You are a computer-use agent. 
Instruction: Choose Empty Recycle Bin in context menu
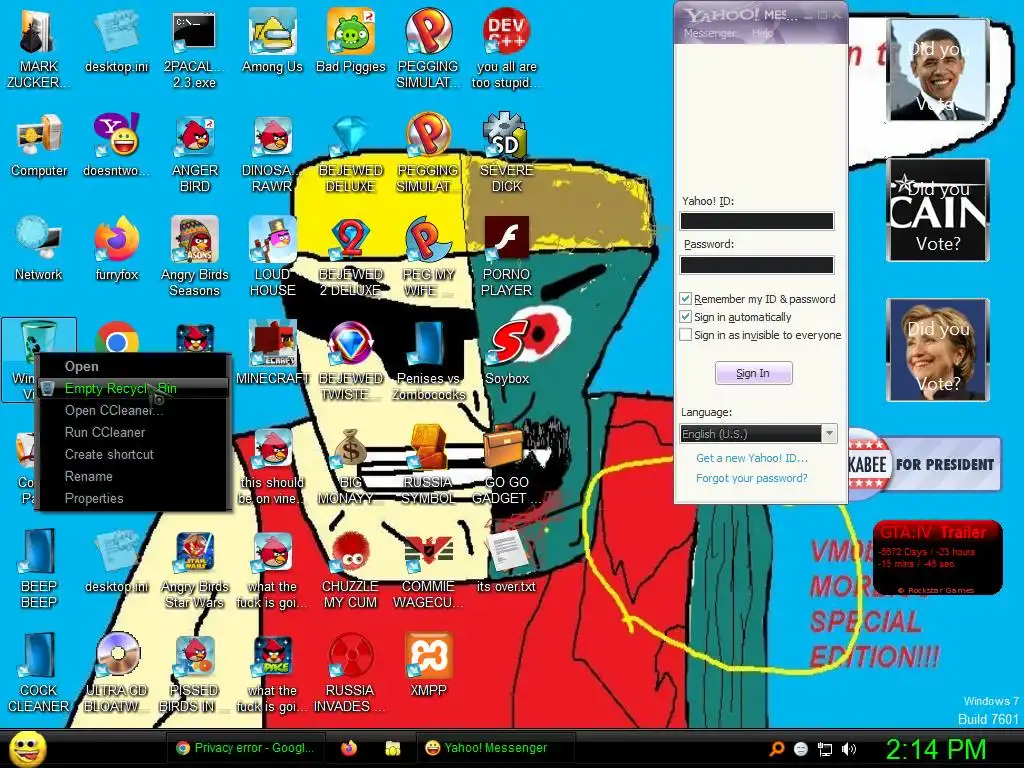[133, 389]
